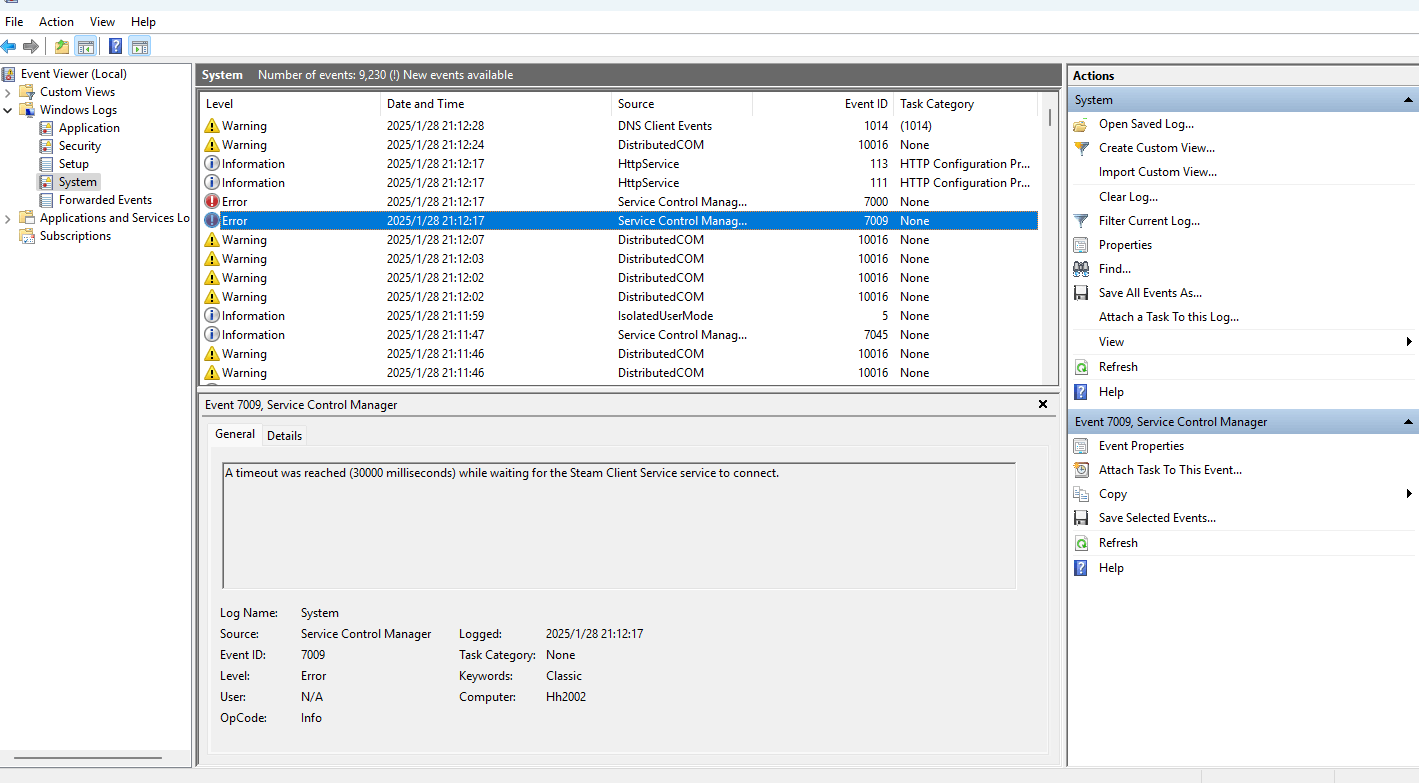Click the Open Saved Log folder icon
Screen dimensions: 1419x783
point(1081,124)
